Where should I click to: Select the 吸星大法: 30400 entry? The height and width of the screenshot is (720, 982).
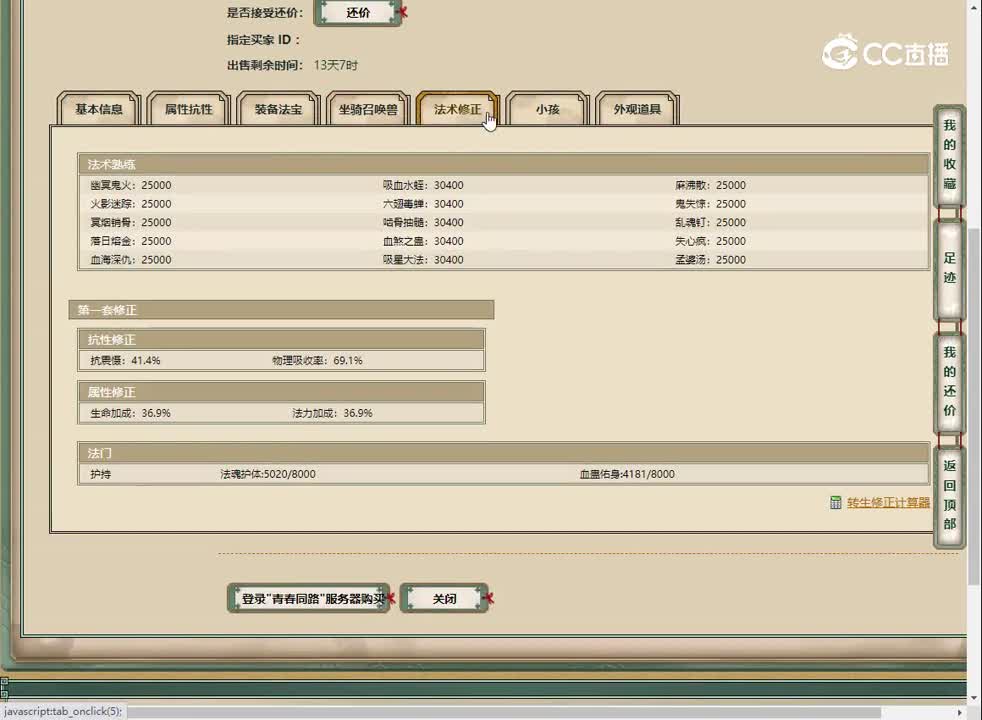[423, 260]
